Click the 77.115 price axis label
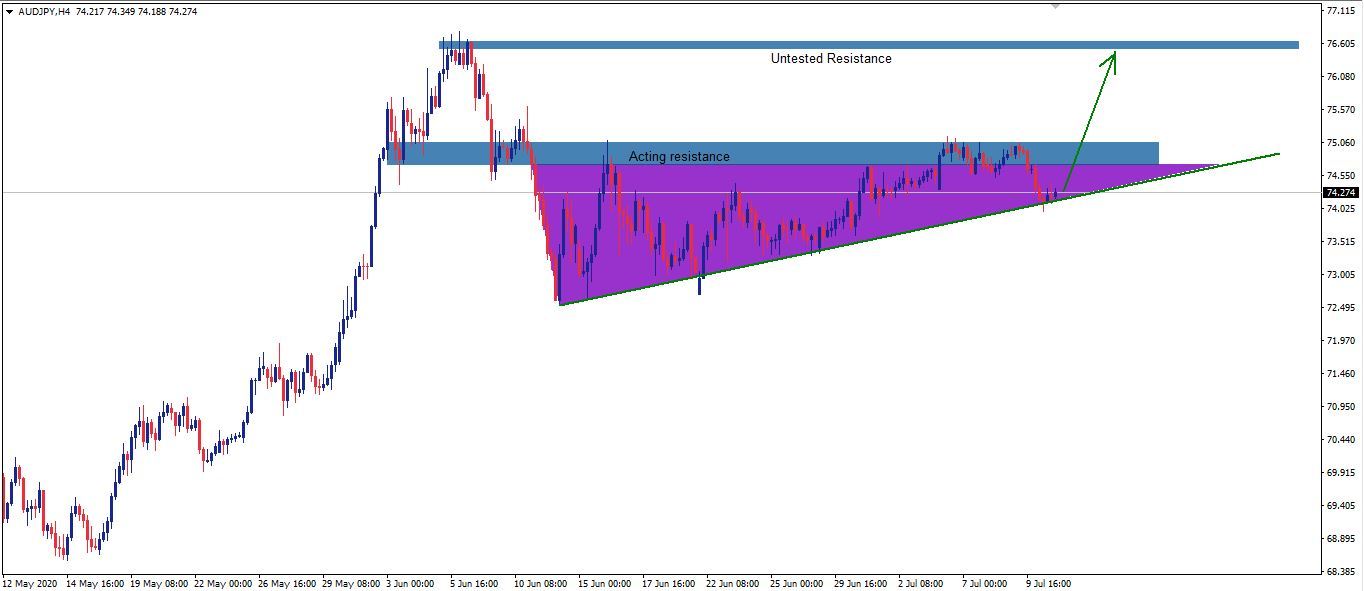This screenshot has width=1364, height=591. (x=1340, y=11)
